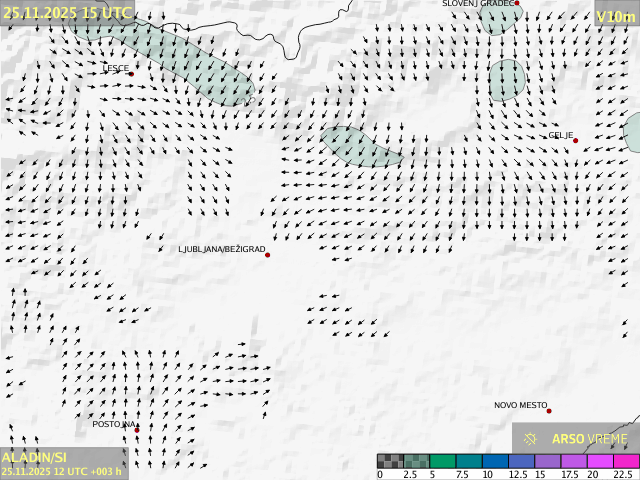The height and width of the screenshot is (480, 640).
Task: Click the NOVO MESTO city label
Action: coord(520,405)
